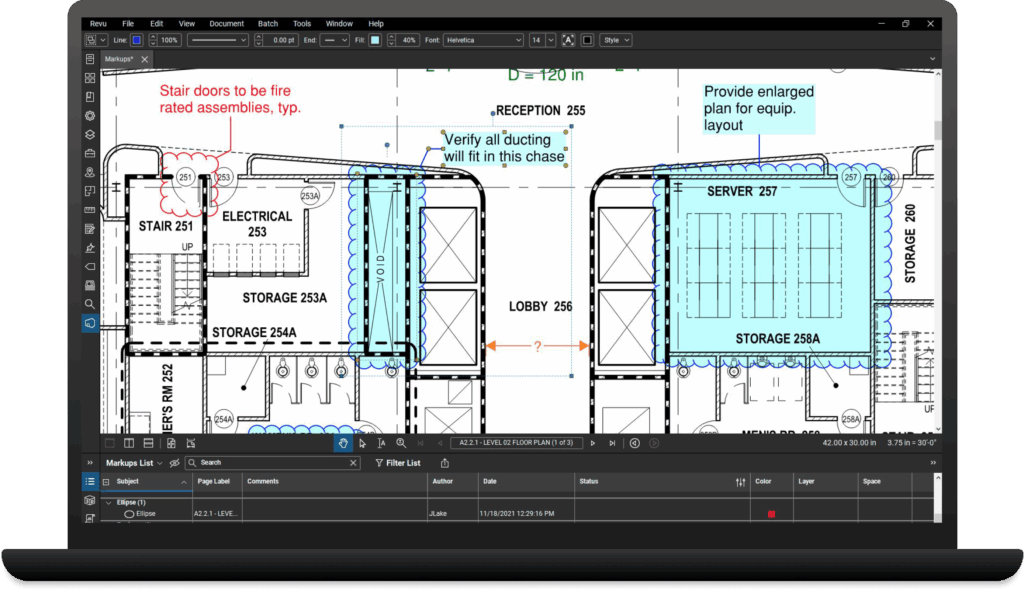This screenshot has width=1024, height=591.
Task: Toggle split view vertical layout button
Action: [x=129, y=443]
